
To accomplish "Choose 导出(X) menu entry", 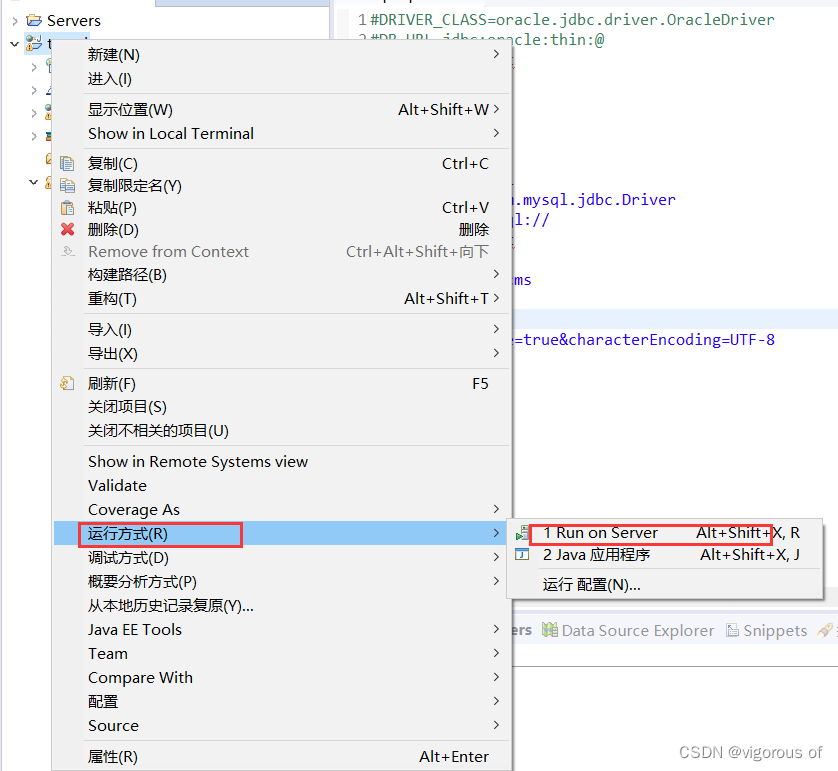I will click(x=282, y=354).
